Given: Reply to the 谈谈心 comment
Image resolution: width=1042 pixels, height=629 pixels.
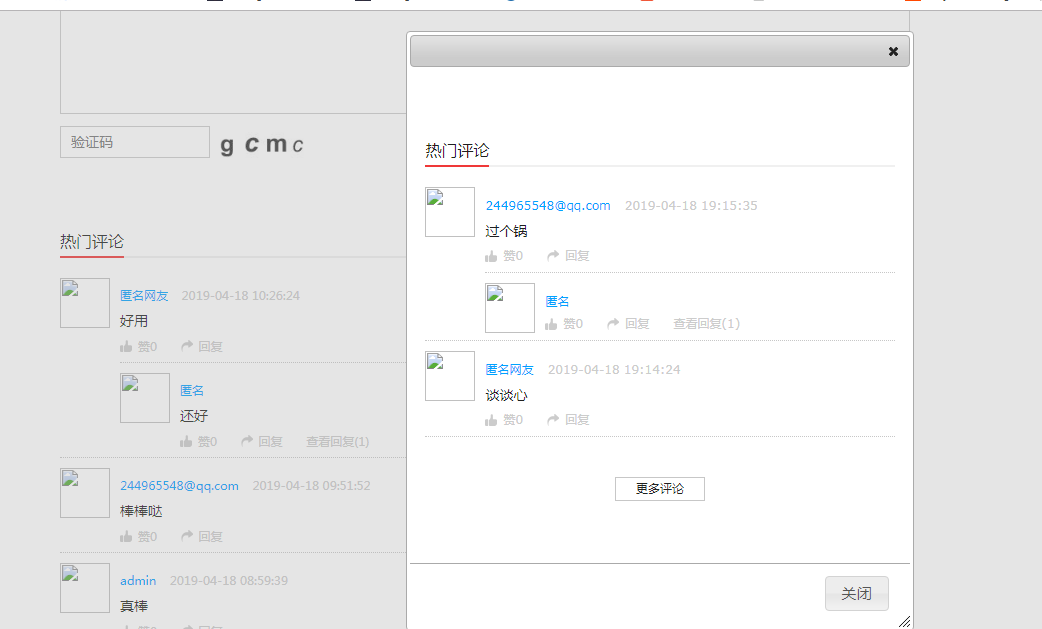Looking at the screenshot, I should 568,420.
